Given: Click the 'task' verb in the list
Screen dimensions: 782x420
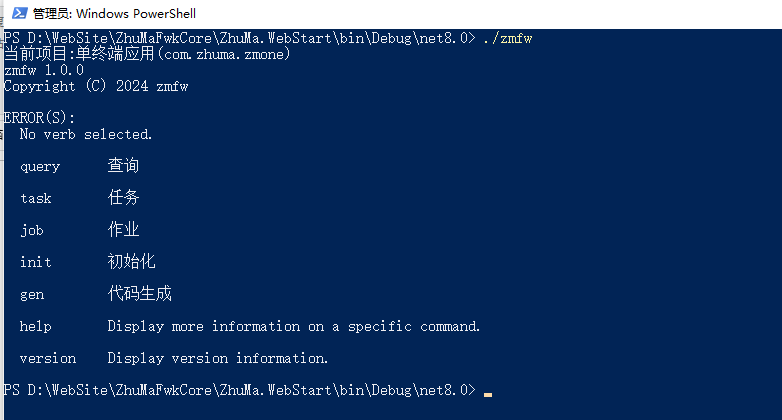Looking at the screenshot, I should click(36, 199).
